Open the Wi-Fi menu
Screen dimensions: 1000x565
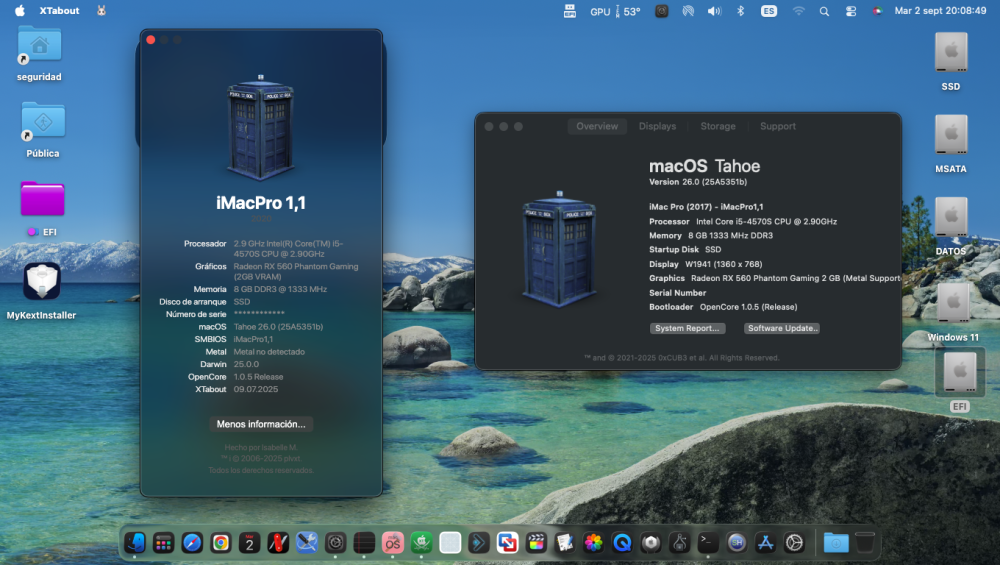pyautogui.click(x=798, y=11)
